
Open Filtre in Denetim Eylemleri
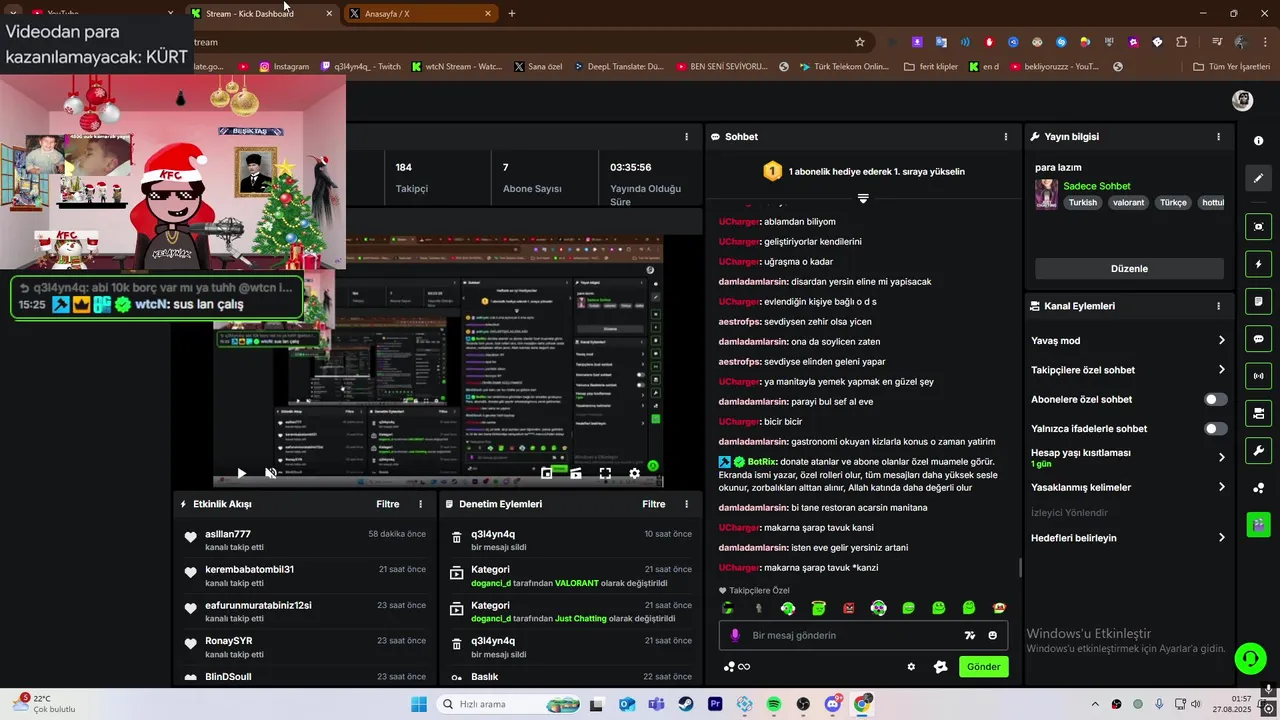[653, 504]
